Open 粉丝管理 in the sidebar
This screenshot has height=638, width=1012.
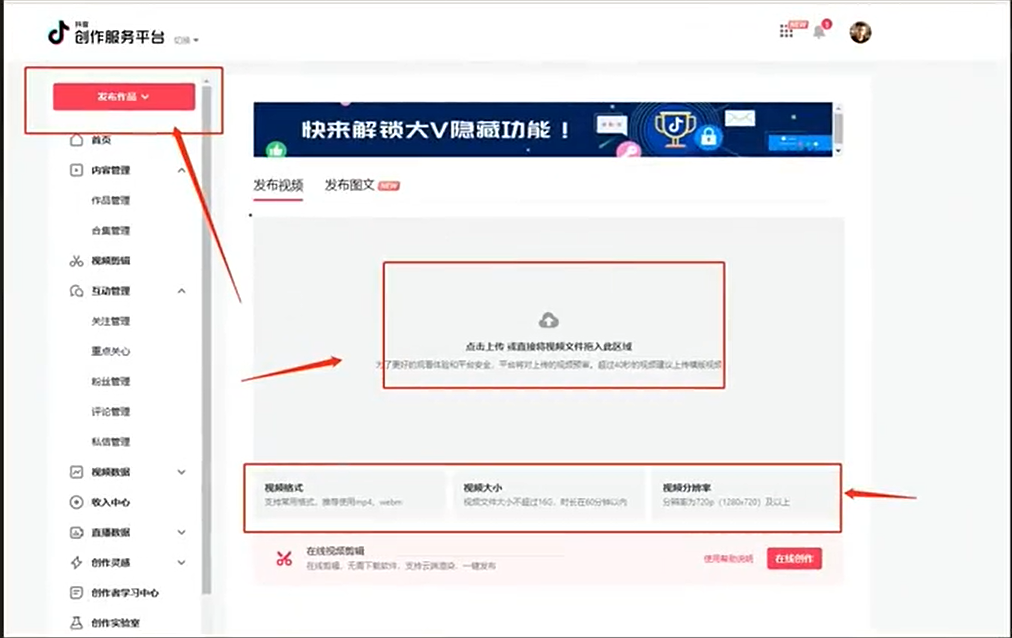[110, 381]
